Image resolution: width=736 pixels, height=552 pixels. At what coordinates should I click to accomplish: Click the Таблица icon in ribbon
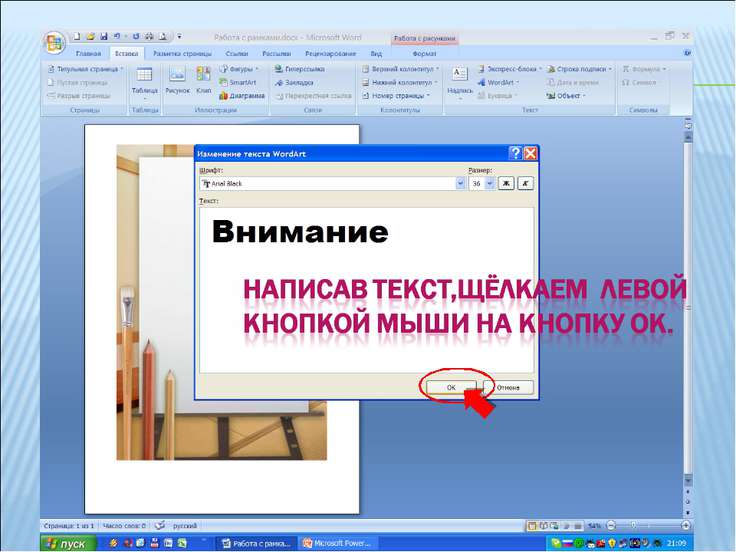[x=144, y=76]
